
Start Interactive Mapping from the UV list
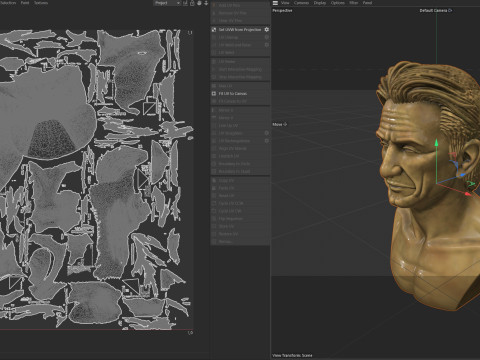(240, 69)
